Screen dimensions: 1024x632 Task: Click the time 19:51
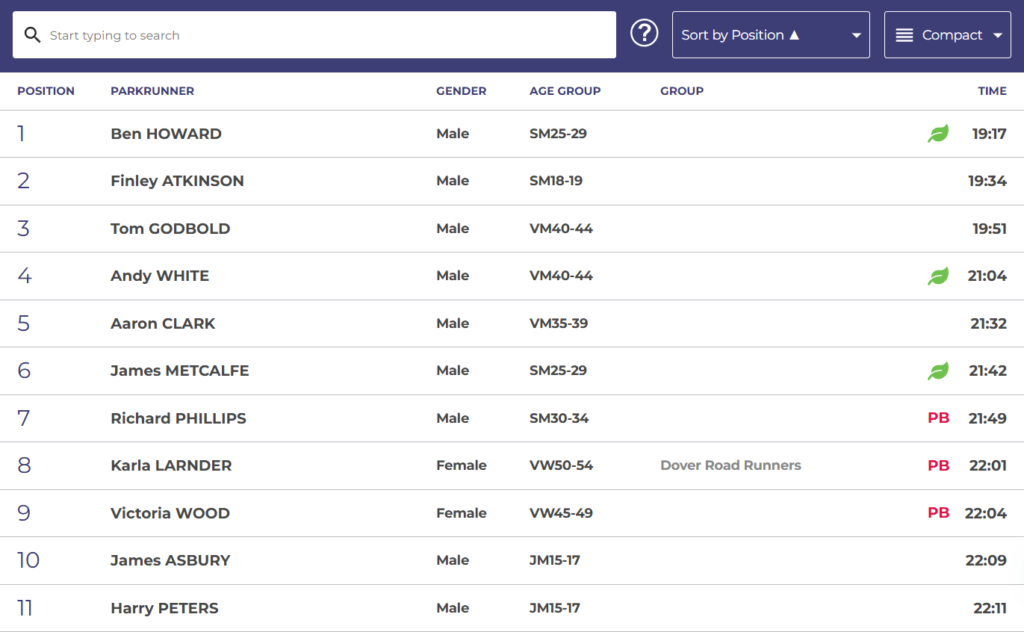[x=989, y=229]
